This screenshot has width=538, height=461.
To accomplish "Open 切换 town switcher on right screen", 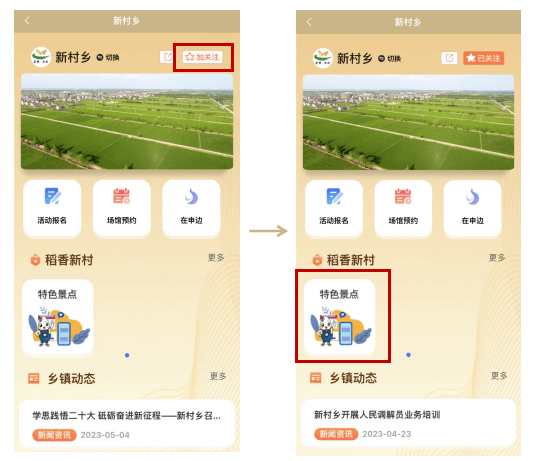I will (390, 59).
